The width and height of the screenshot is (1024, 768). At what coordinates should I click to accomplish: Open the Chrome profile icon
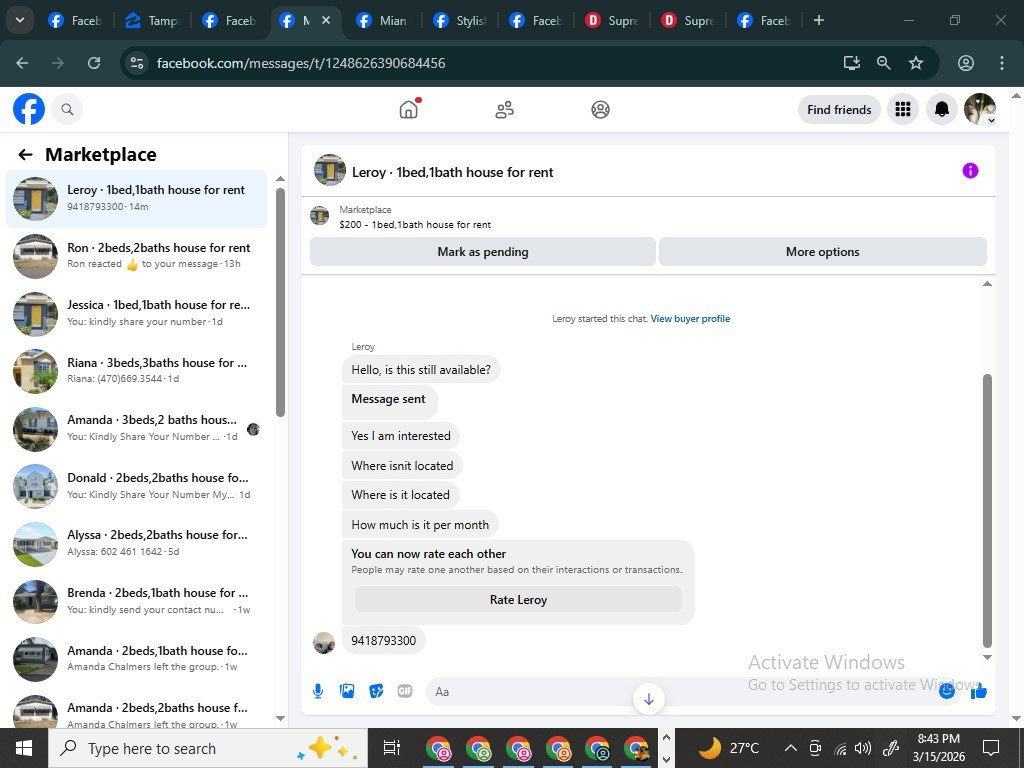click(965, 63)
